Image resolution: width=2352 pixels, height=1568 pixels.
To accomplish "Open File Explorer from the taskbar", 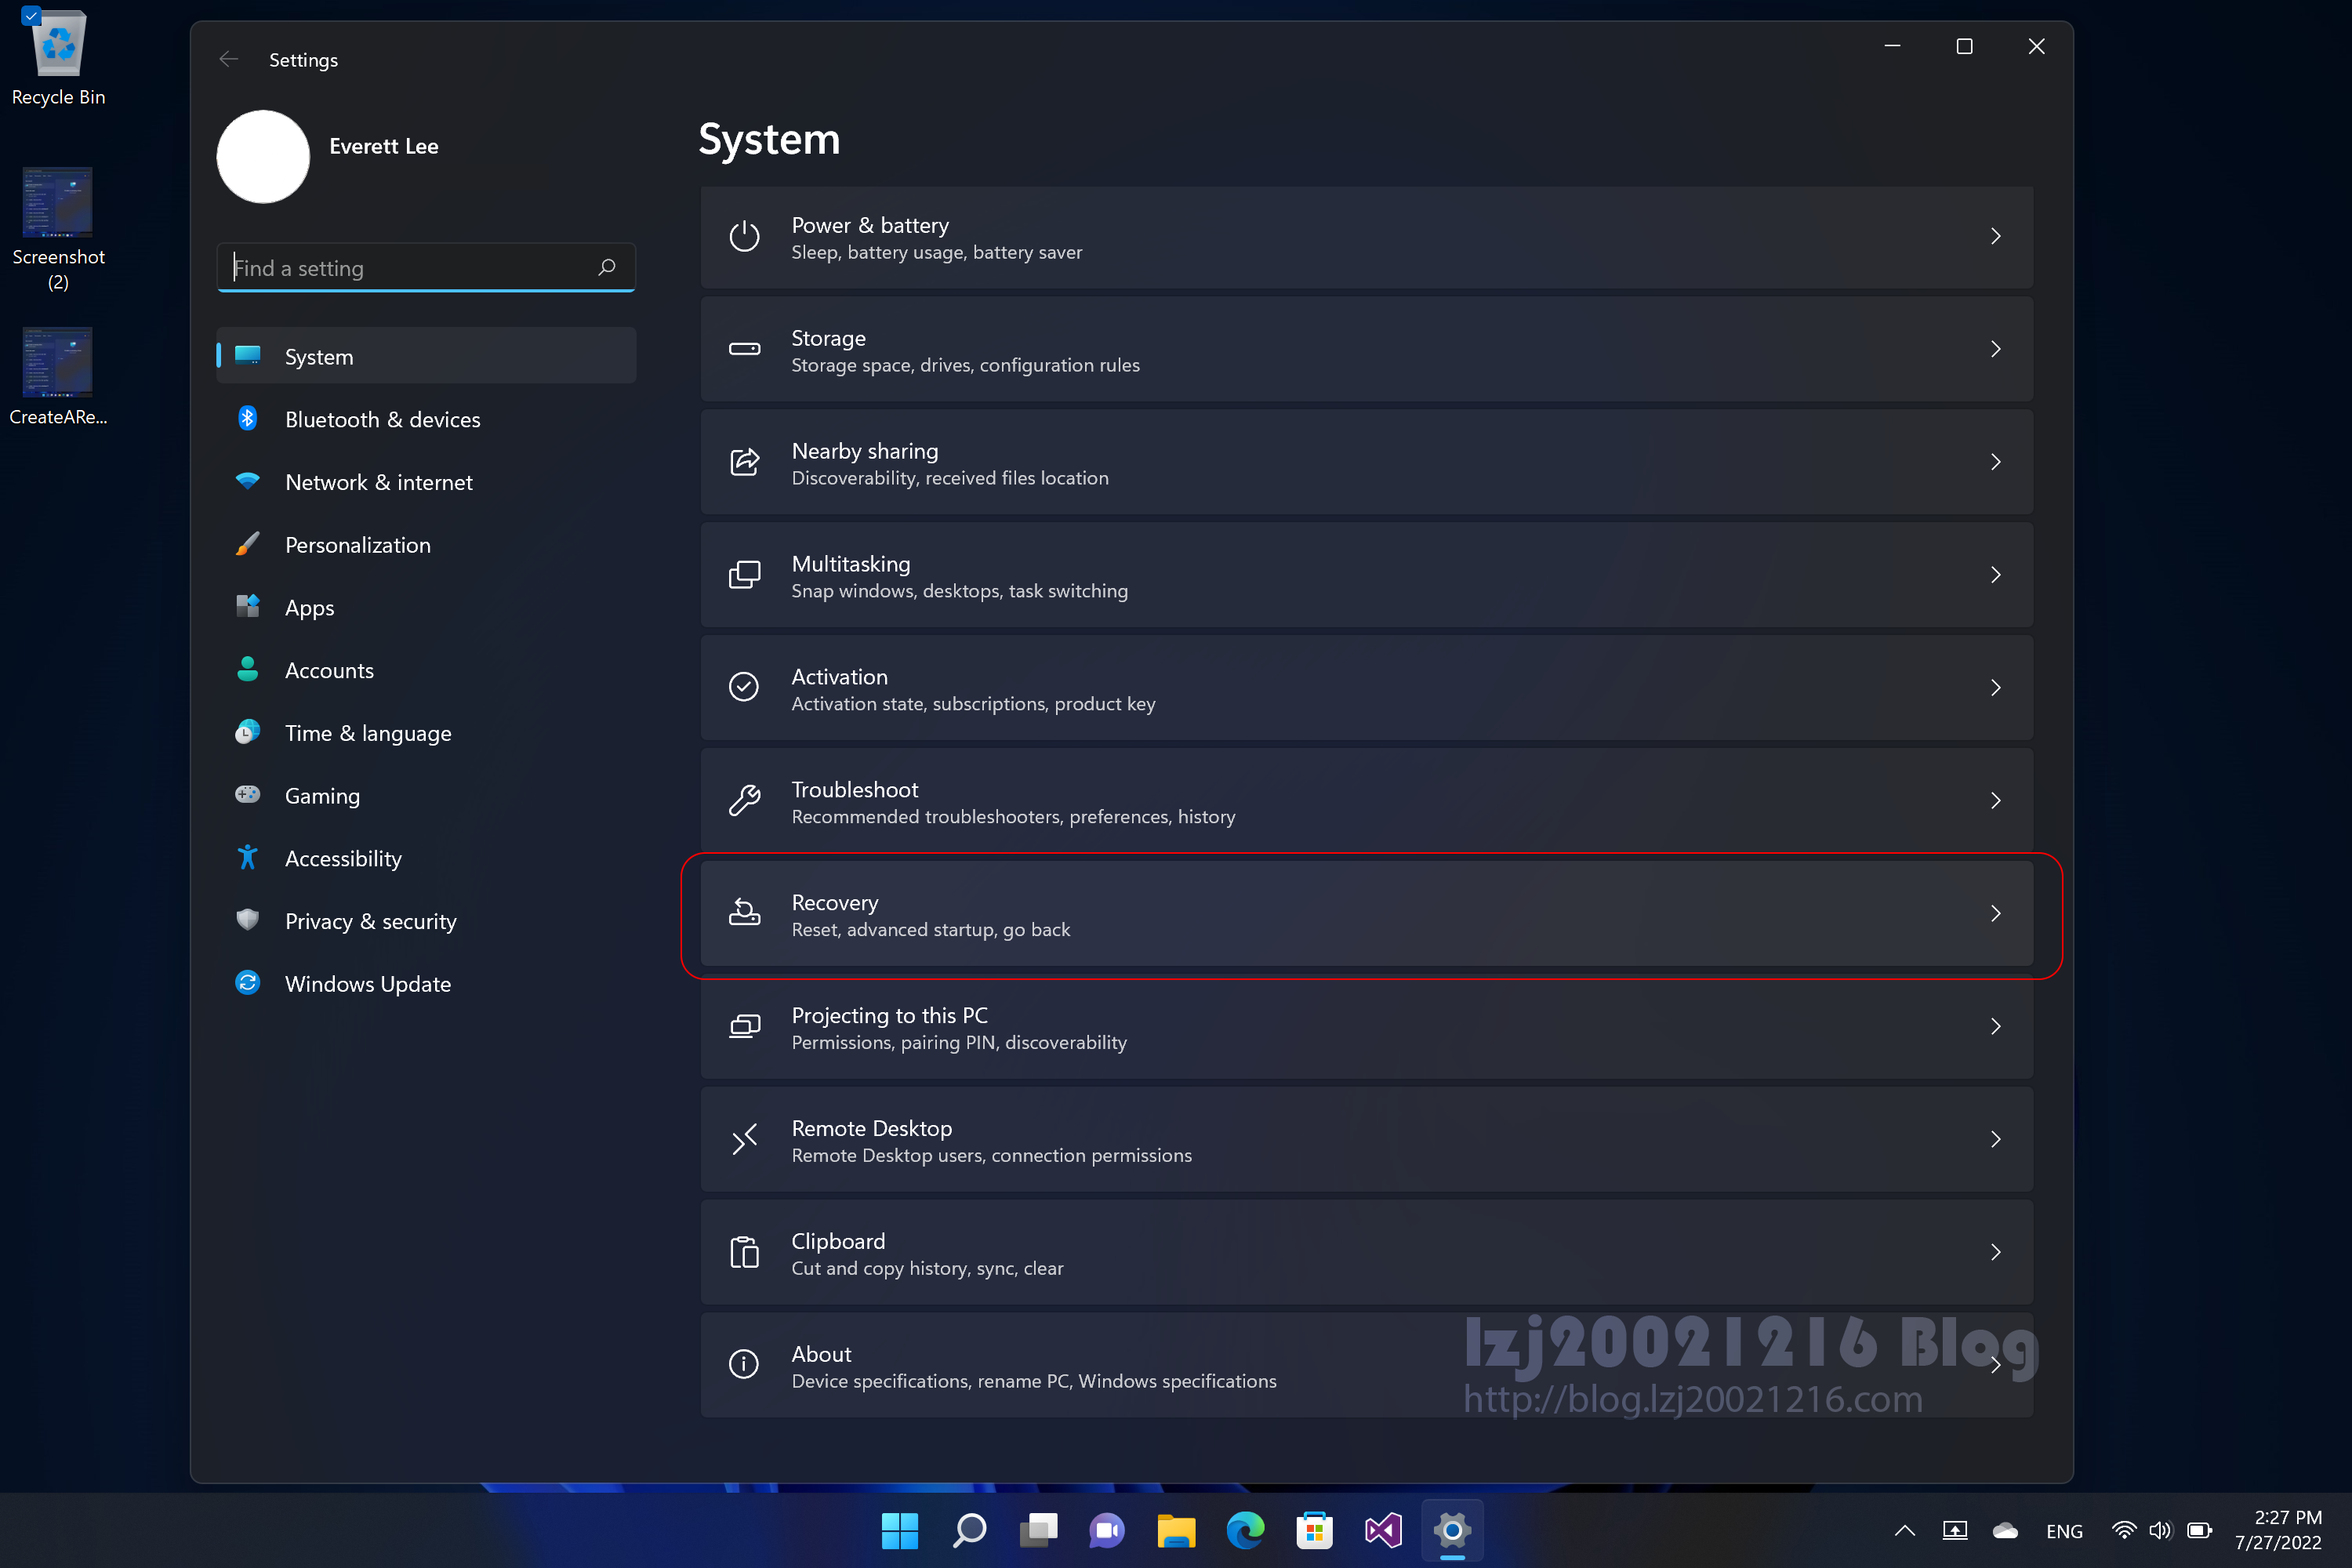I will (1176, 1530).
